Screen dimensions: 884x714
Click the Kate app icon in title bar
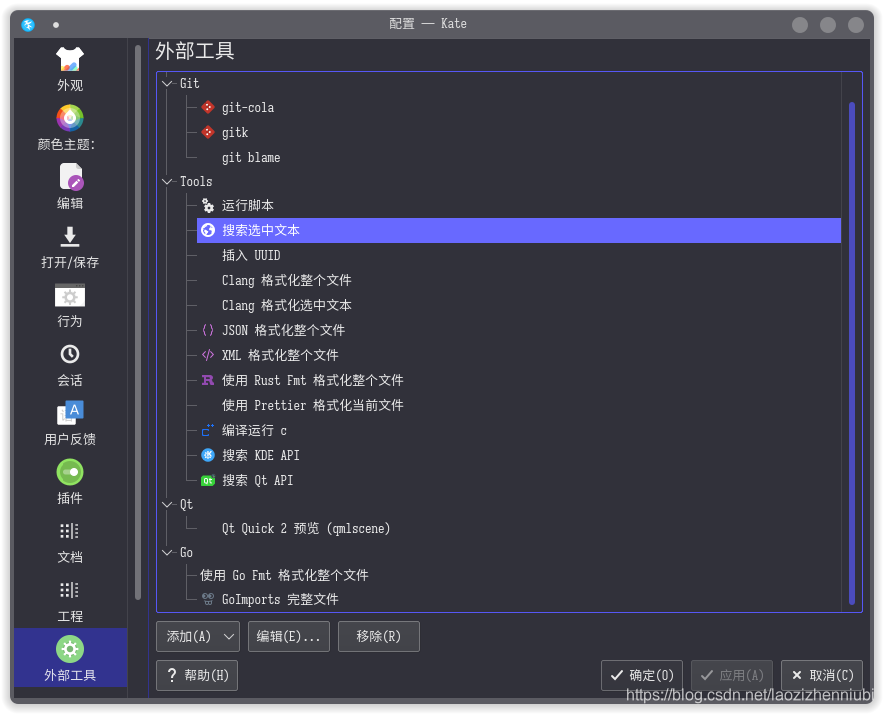28,24
